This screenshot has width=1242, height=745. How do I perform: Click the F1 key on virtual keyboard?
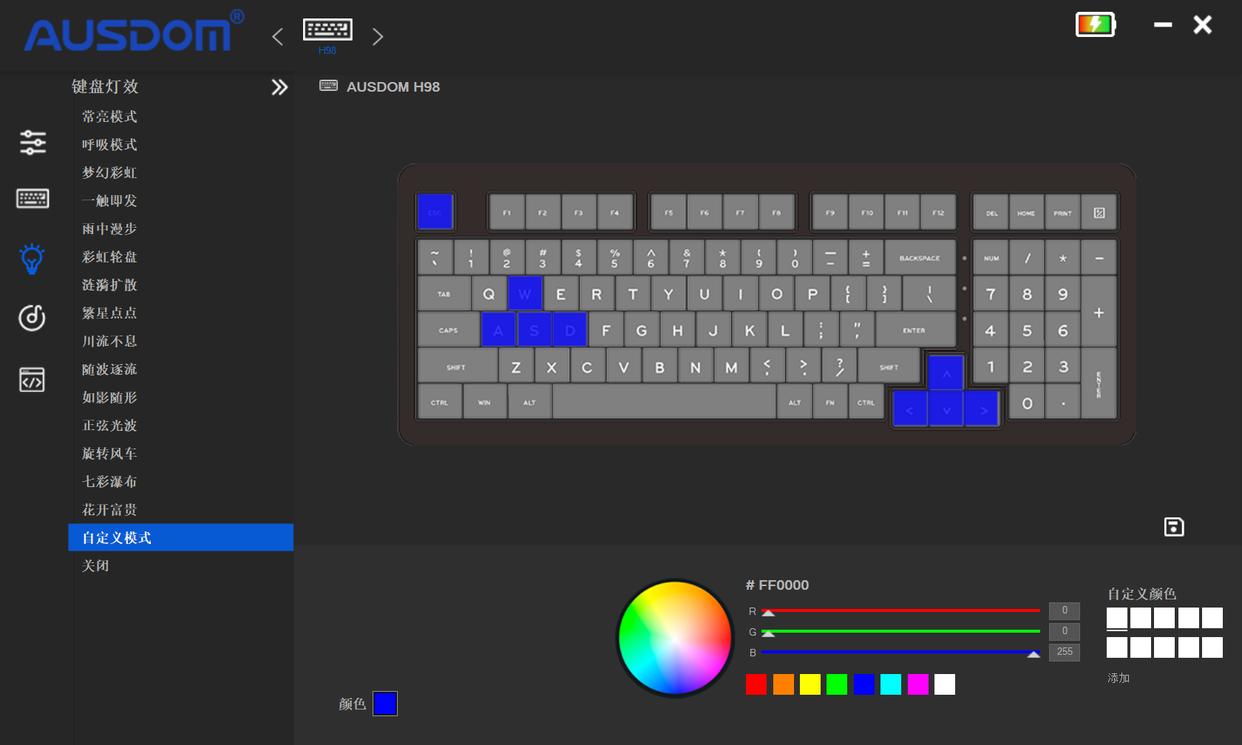506,212
